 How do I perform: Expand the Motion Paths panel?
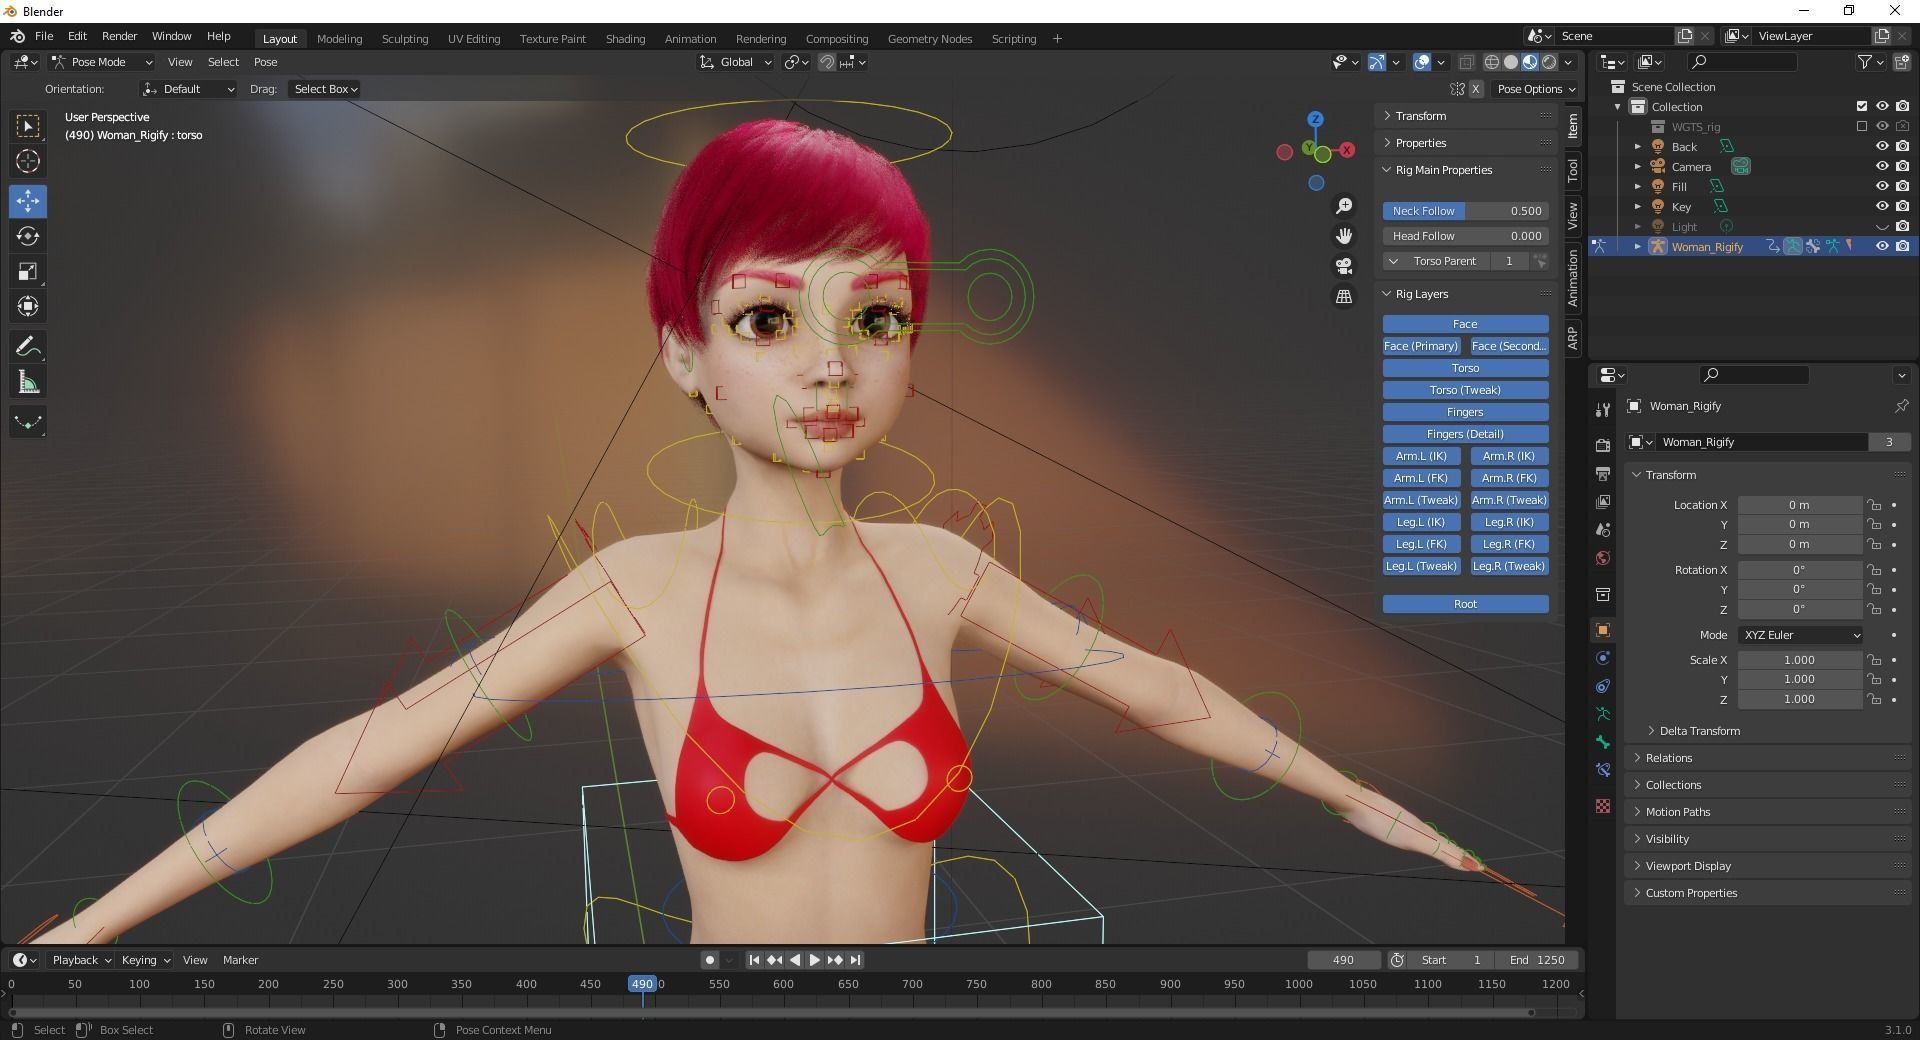(x=1677, y=812)
